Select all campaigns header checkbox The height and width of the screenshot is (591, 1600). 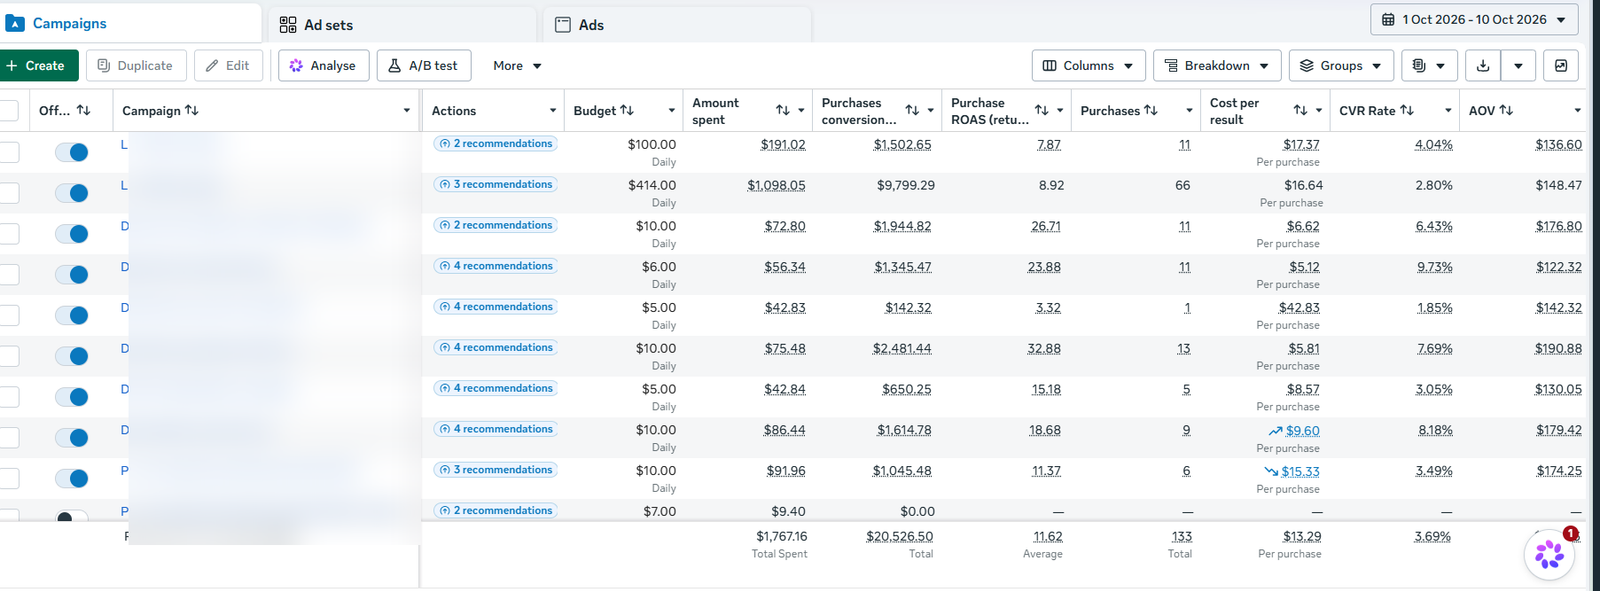click(9, 111)
